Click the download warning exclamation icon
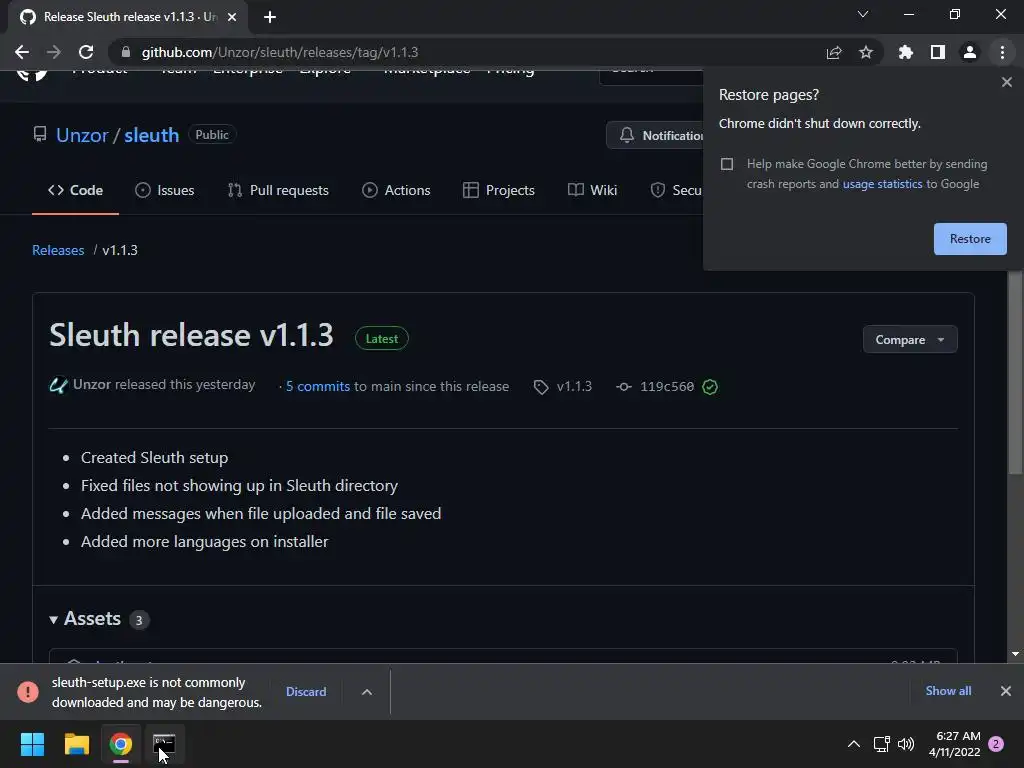This screenshot has height=768, width=1024. pos(27,692)
